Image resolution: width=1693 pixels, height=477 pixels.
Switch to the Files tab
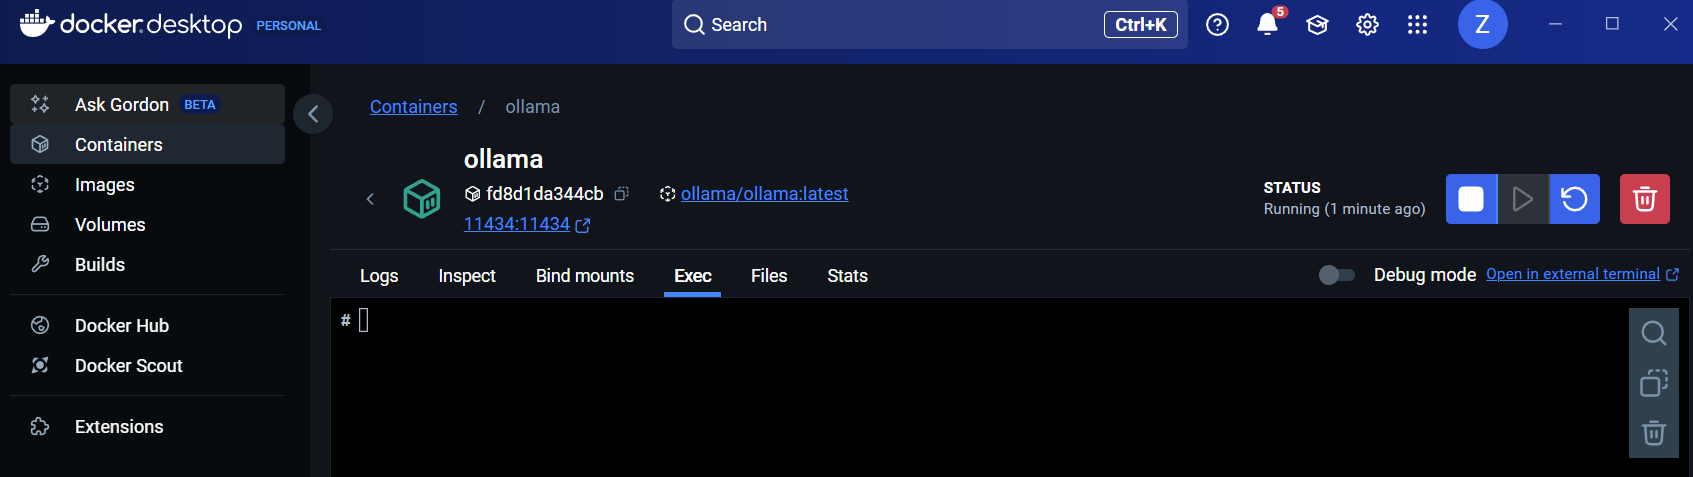click(x=769, y=276)
